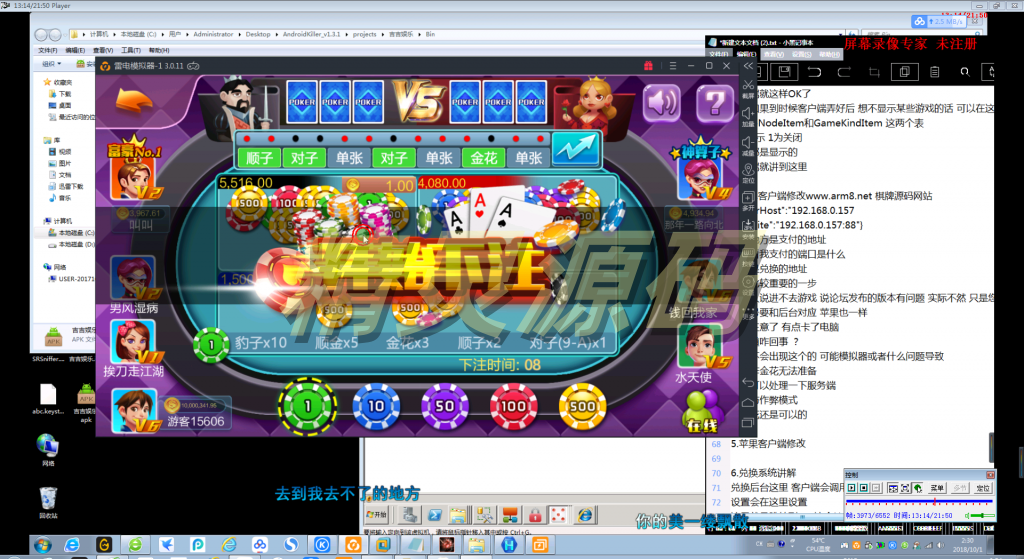
Task: Open Explorer 编辑(E) menu
Action: 75,50
